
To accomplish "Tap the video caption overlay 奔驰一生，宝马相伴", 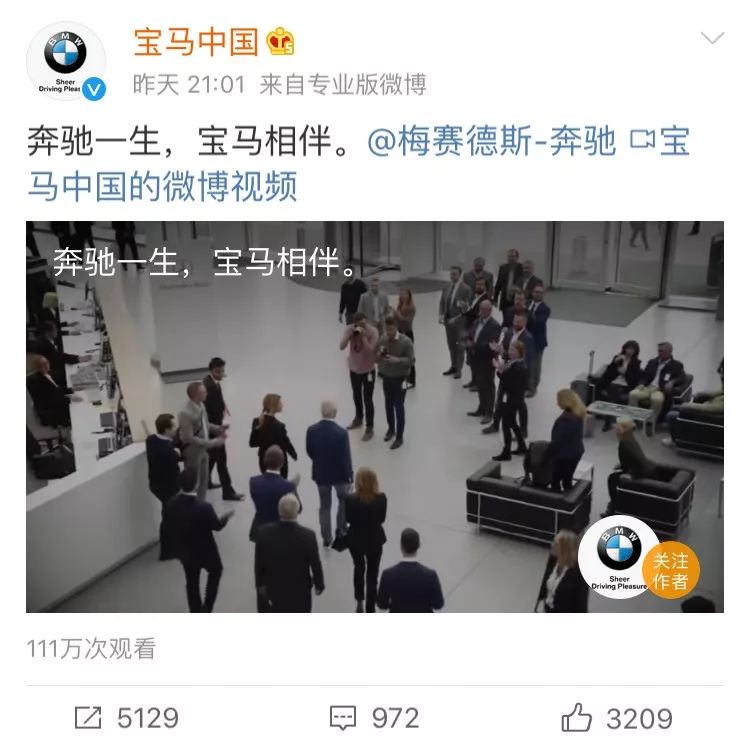I will [x=206, y=262].
